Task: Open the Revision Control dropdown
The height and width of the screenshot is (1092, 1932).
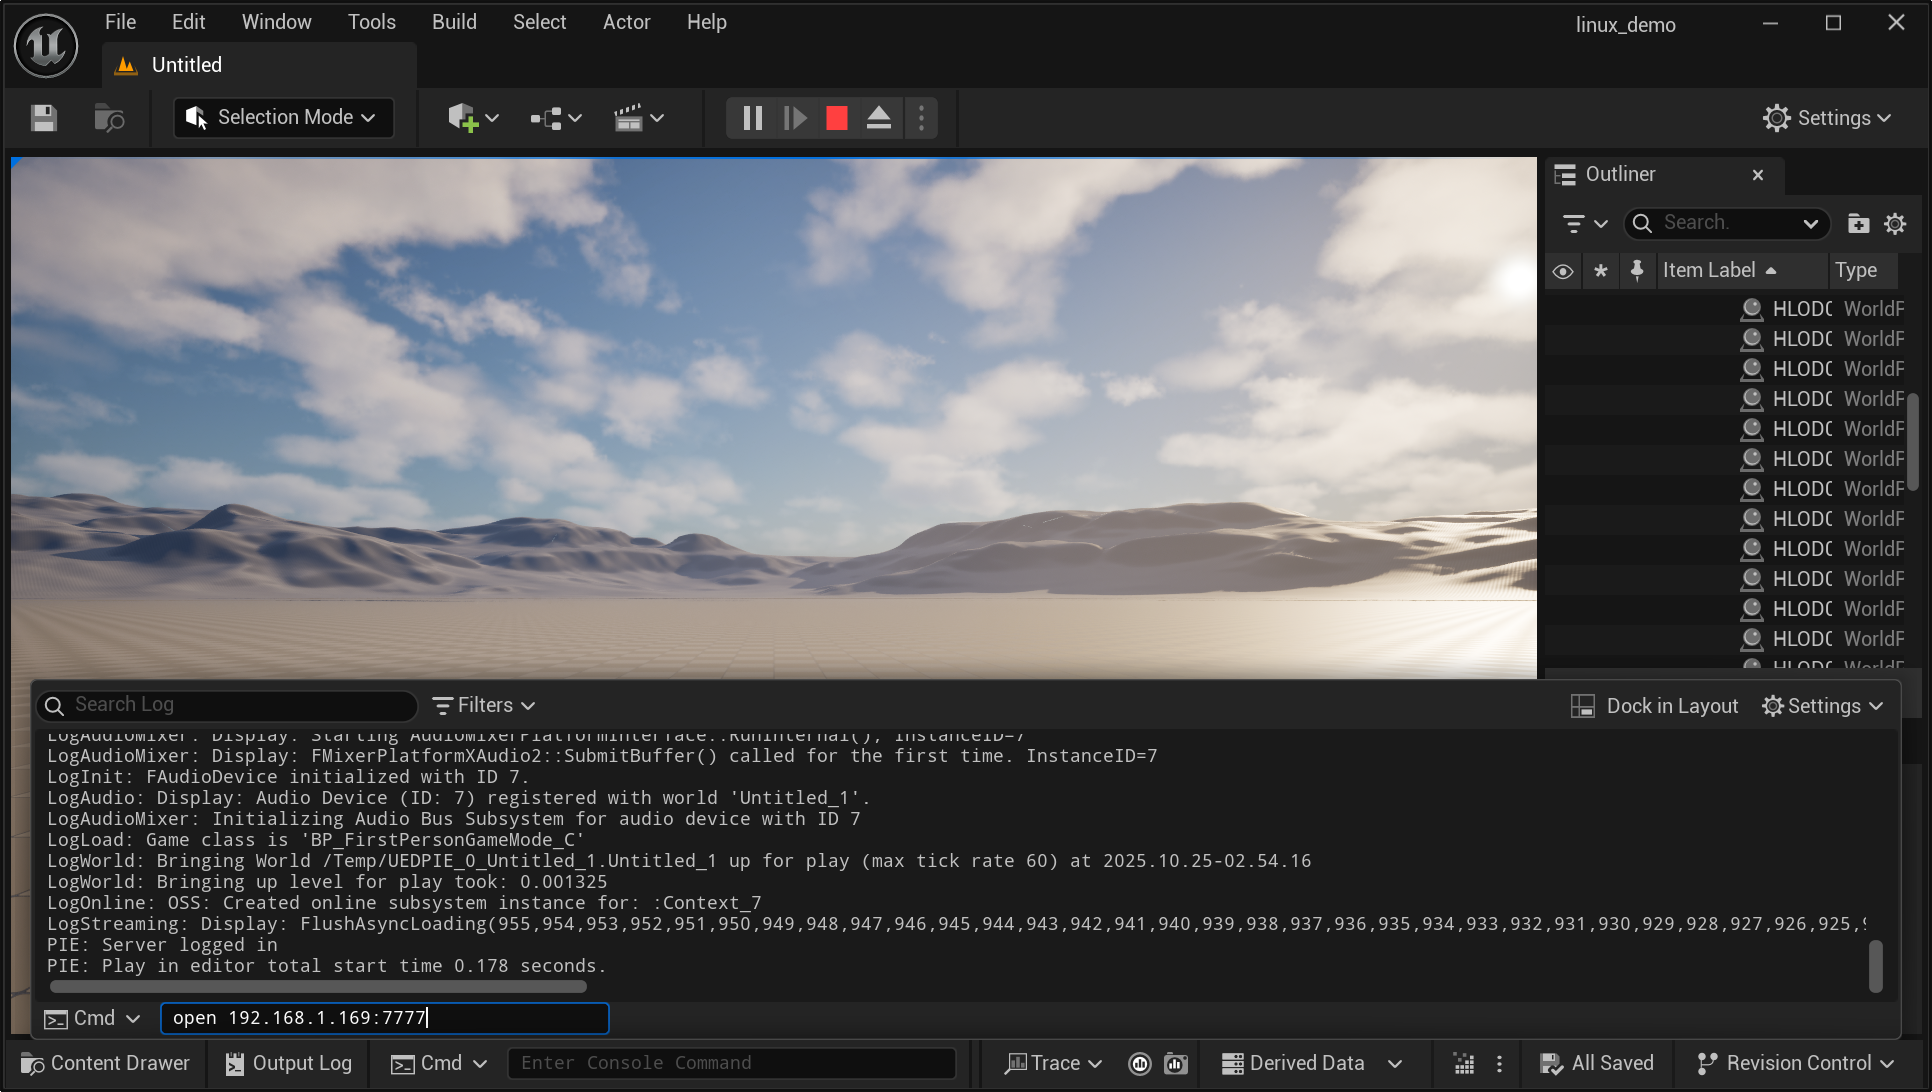Action: click(1796, 1063)
